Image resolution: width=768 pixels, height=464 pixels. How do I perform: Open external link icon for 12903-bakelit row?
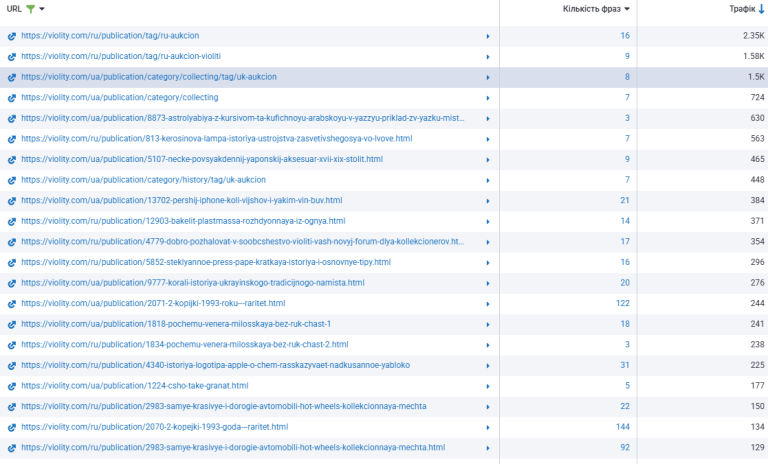click(12, 221)
